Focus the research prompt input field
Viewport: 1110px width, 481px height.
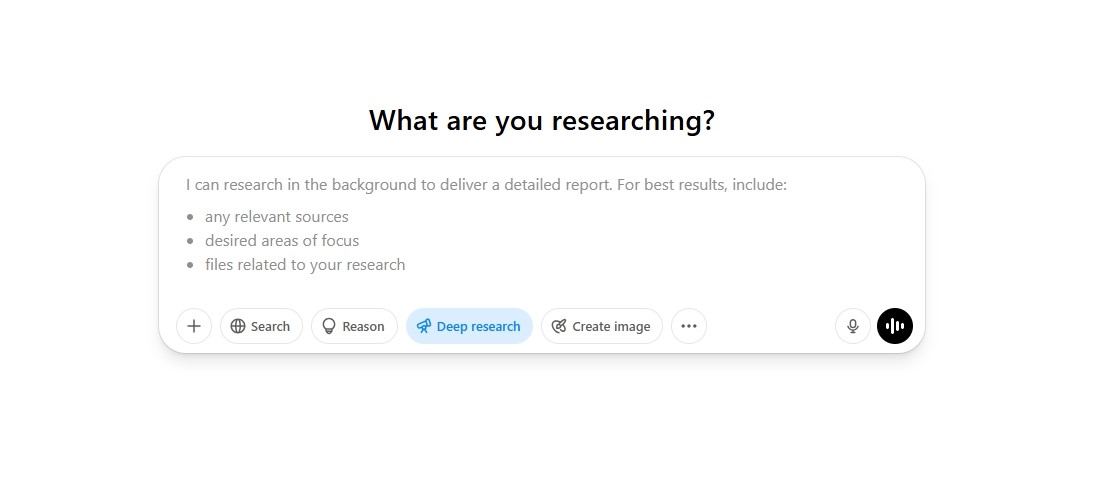coord(542,227)
